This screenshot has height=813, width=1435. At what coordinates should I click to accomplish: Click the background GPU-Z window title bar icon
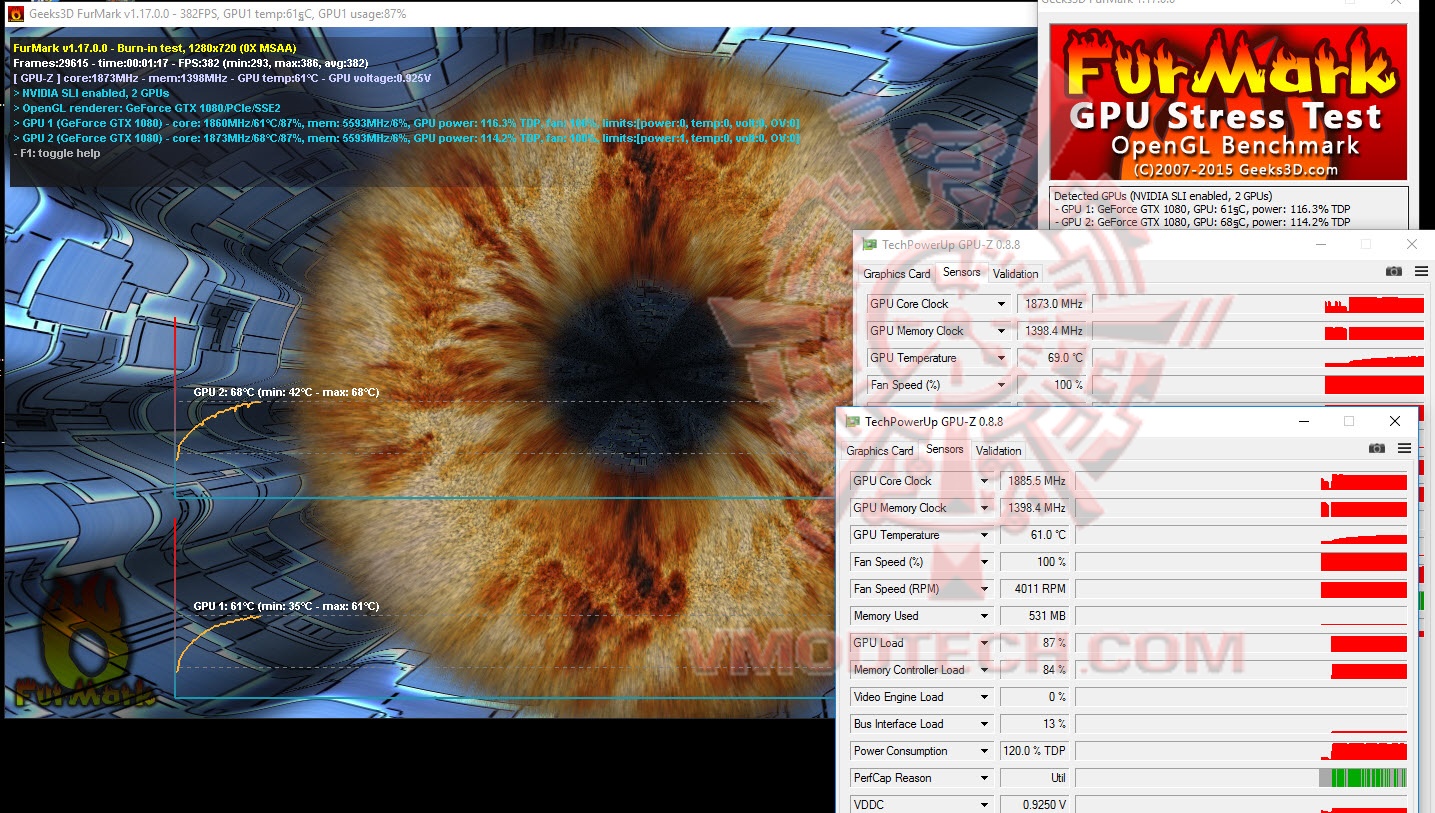click(870, 244)
